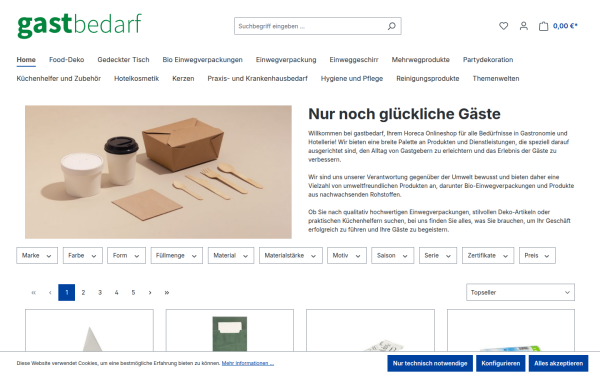Viewport: 600px width, 375px height.
Task: Go to page 3
Action: pos(100,292)
